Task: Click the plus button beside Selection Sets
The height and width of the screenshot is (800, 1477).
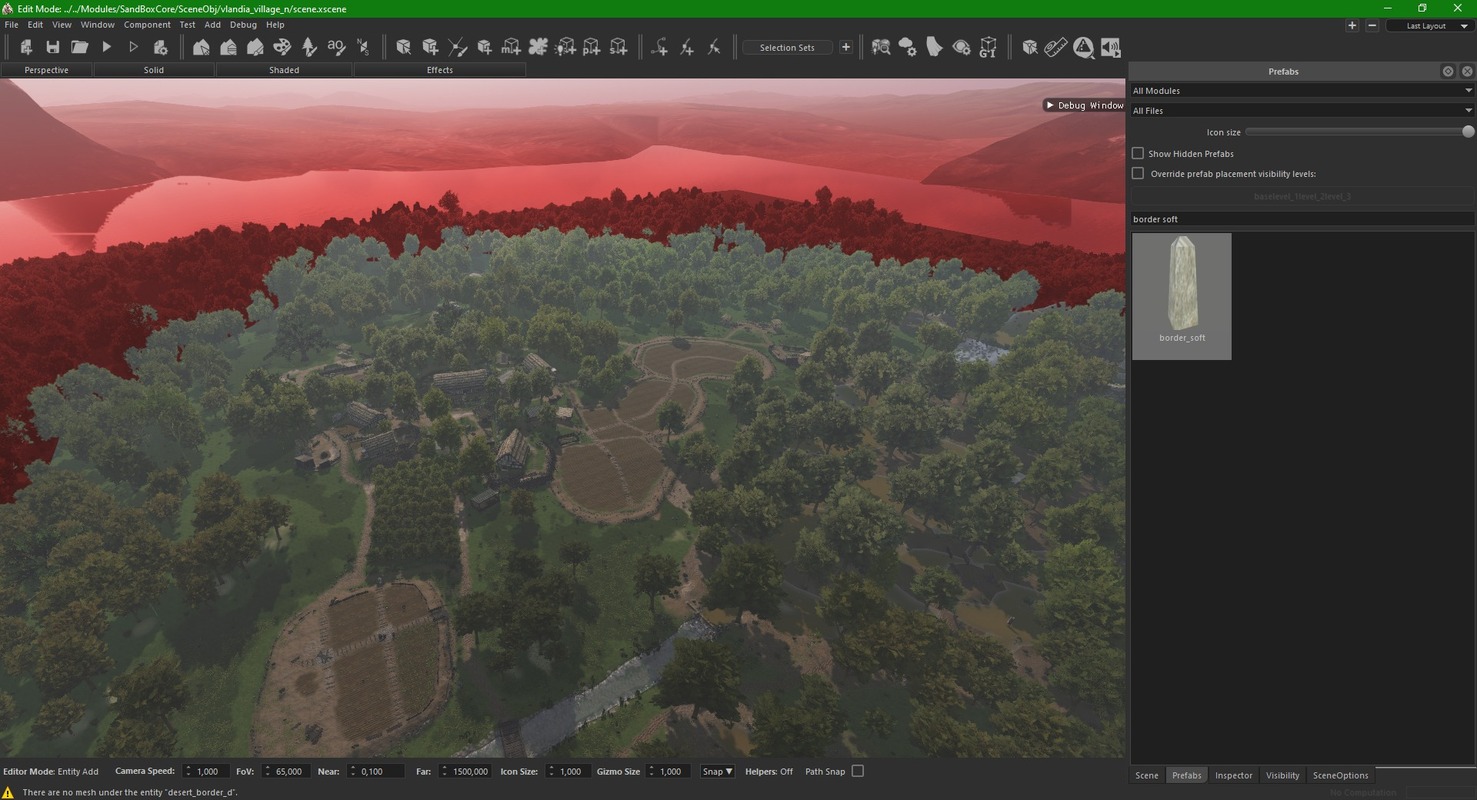Action: [846, 47]
